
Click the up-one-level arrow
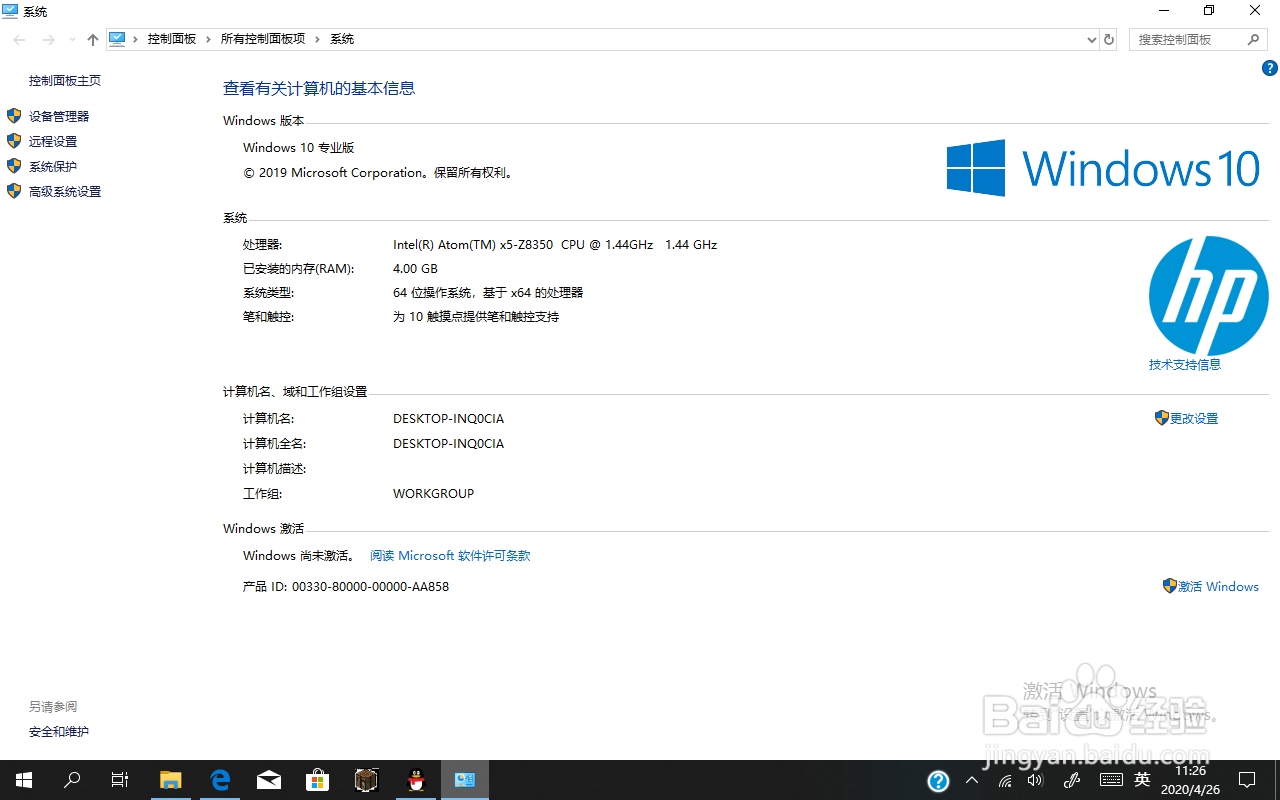click(93, 39)
